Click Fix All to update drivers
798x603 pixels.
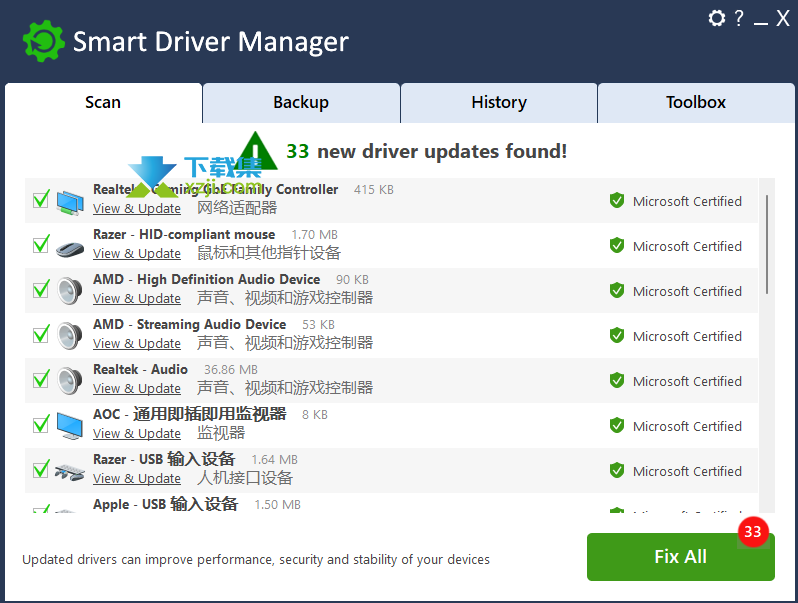pyautogui.click(x=680, y=557)
